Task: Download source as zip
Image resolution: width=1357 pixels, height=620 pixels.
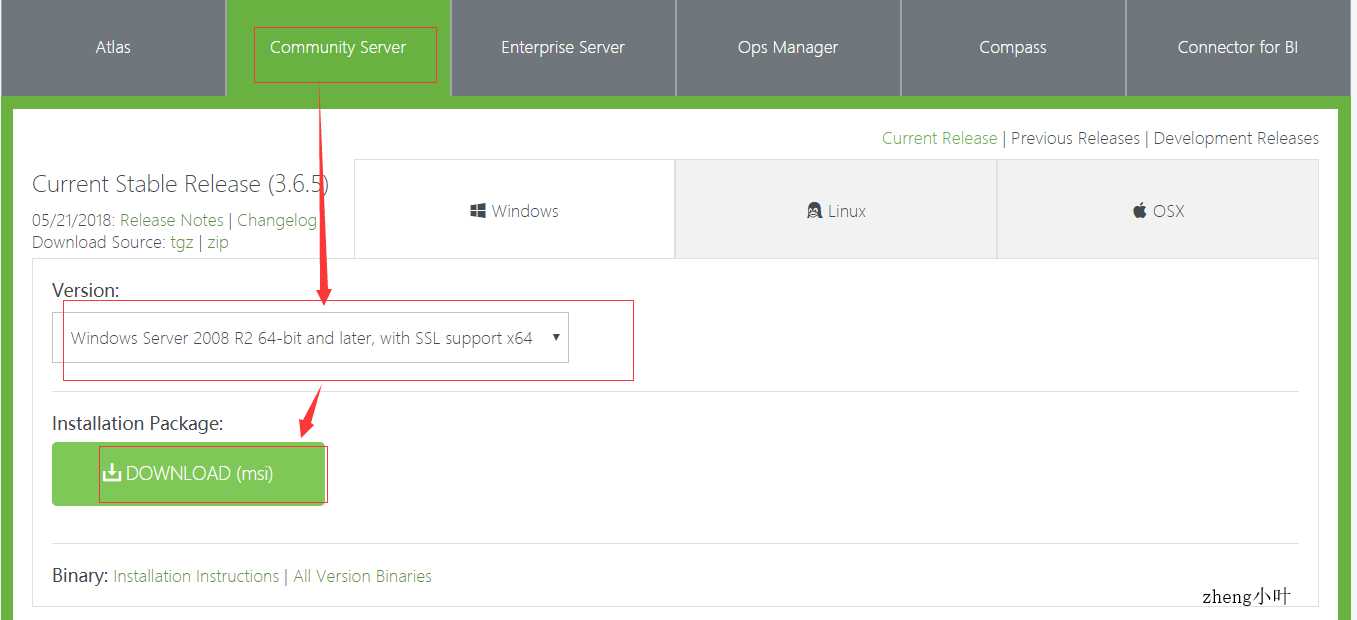Action: 218,243
